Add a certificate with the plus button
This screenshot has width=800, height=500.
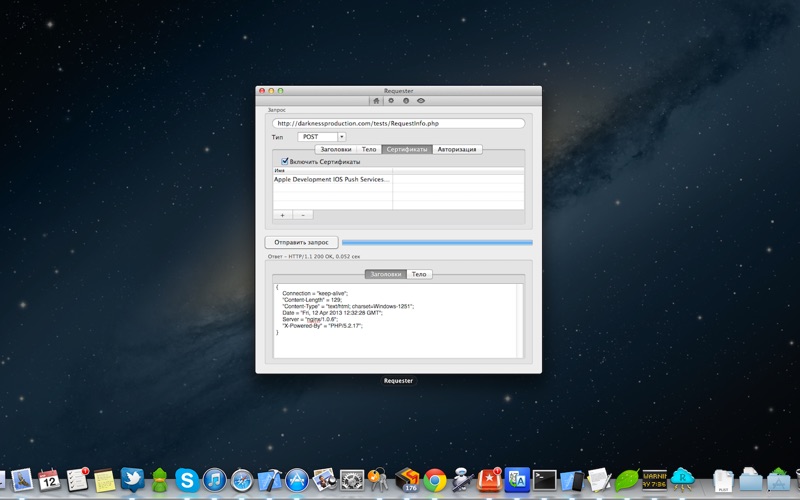282,215
